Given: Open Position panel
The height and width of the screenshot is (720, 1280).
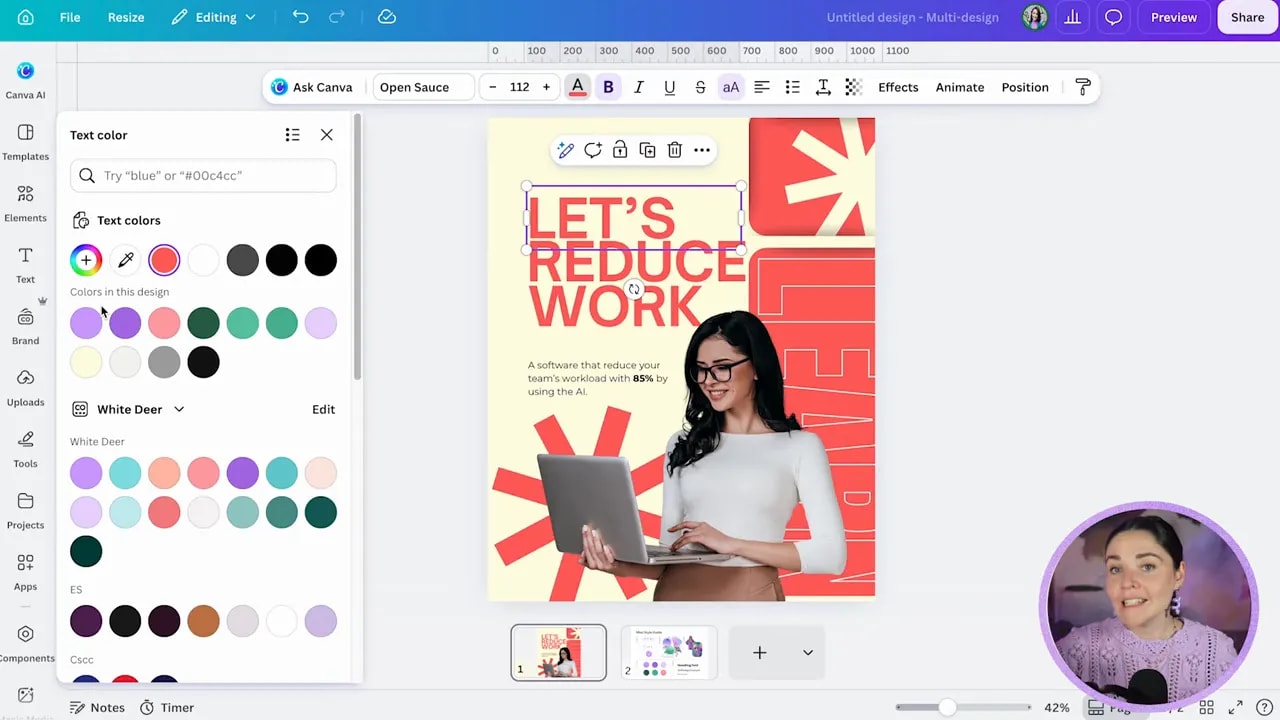Looking at the screenshot, I should click(x=1025, y=87).
